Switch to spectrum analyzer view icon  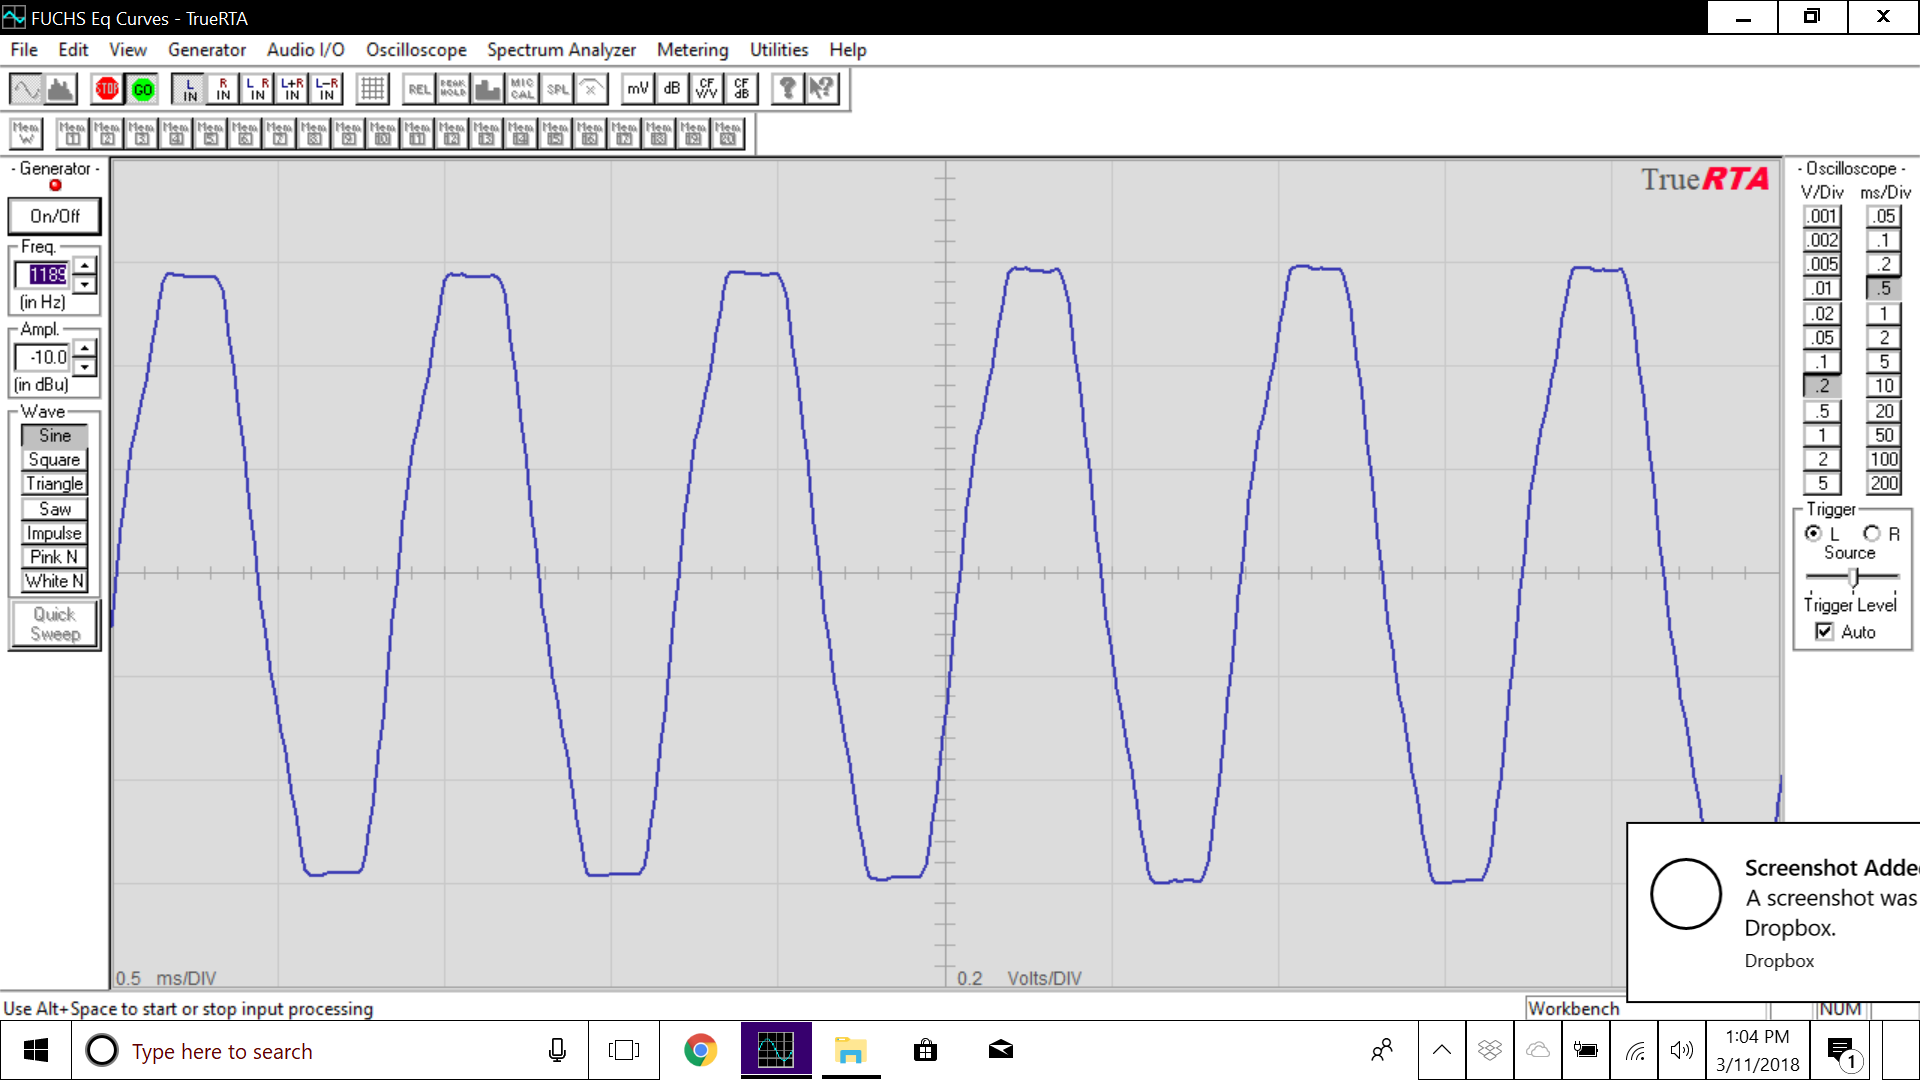click(62, 89)
